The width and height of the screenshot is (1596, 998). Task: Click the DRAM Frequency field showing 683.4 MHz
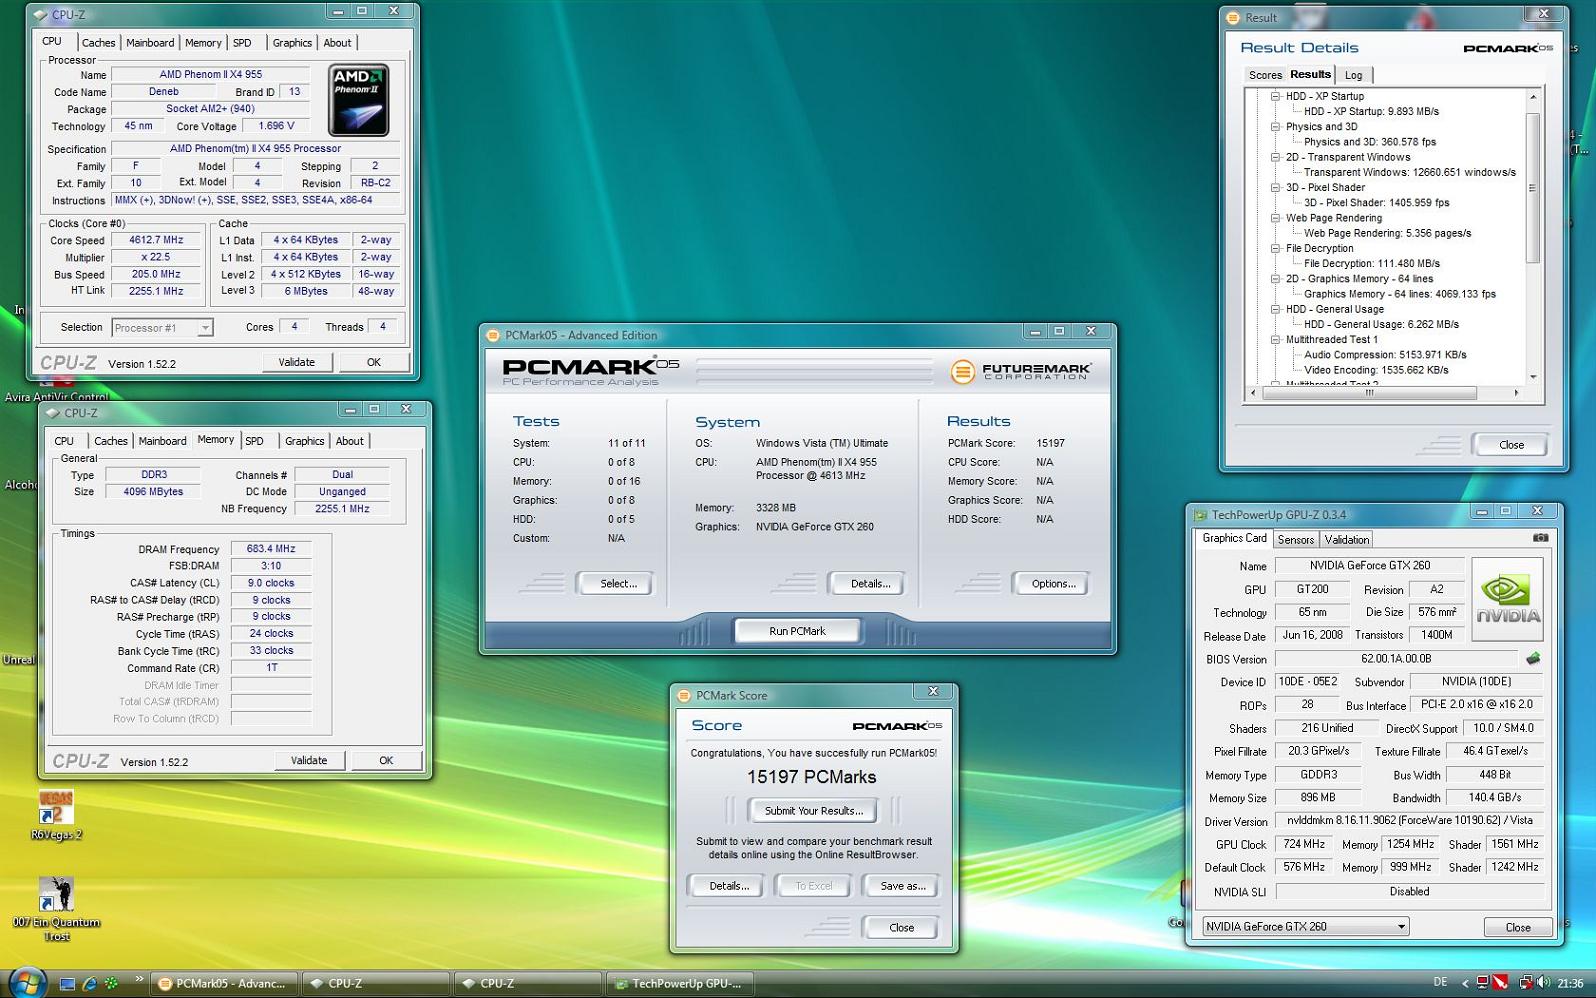click(x=271, y=549)
